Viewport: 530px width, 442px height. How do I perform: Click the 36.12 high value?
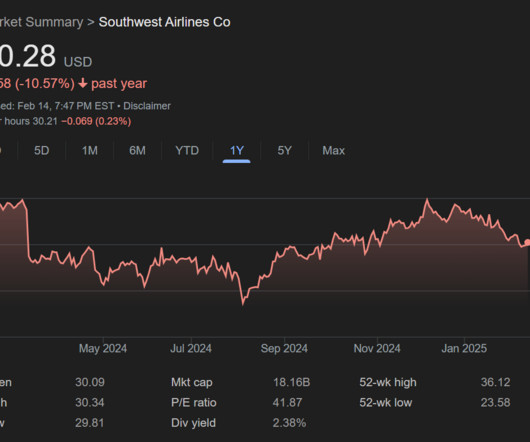tap(495, 382)
